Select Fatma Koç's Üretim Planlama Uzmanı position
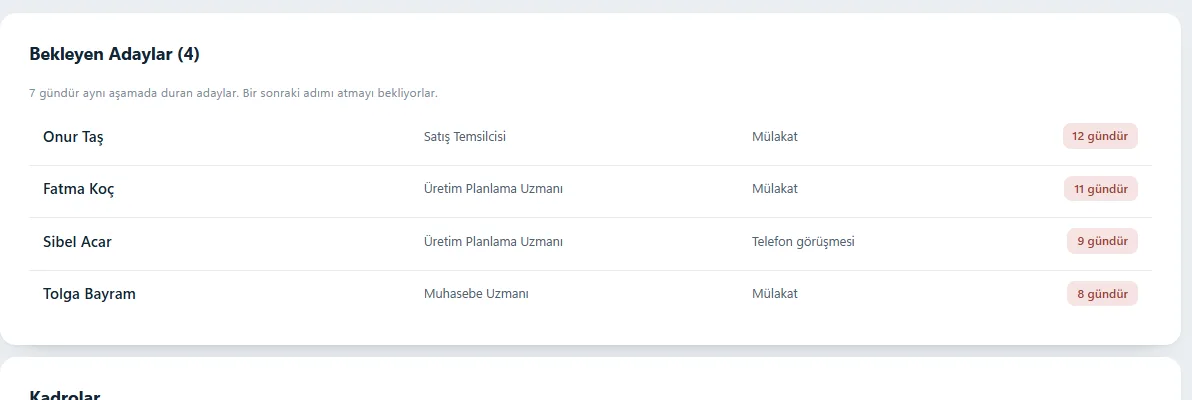 493,189
